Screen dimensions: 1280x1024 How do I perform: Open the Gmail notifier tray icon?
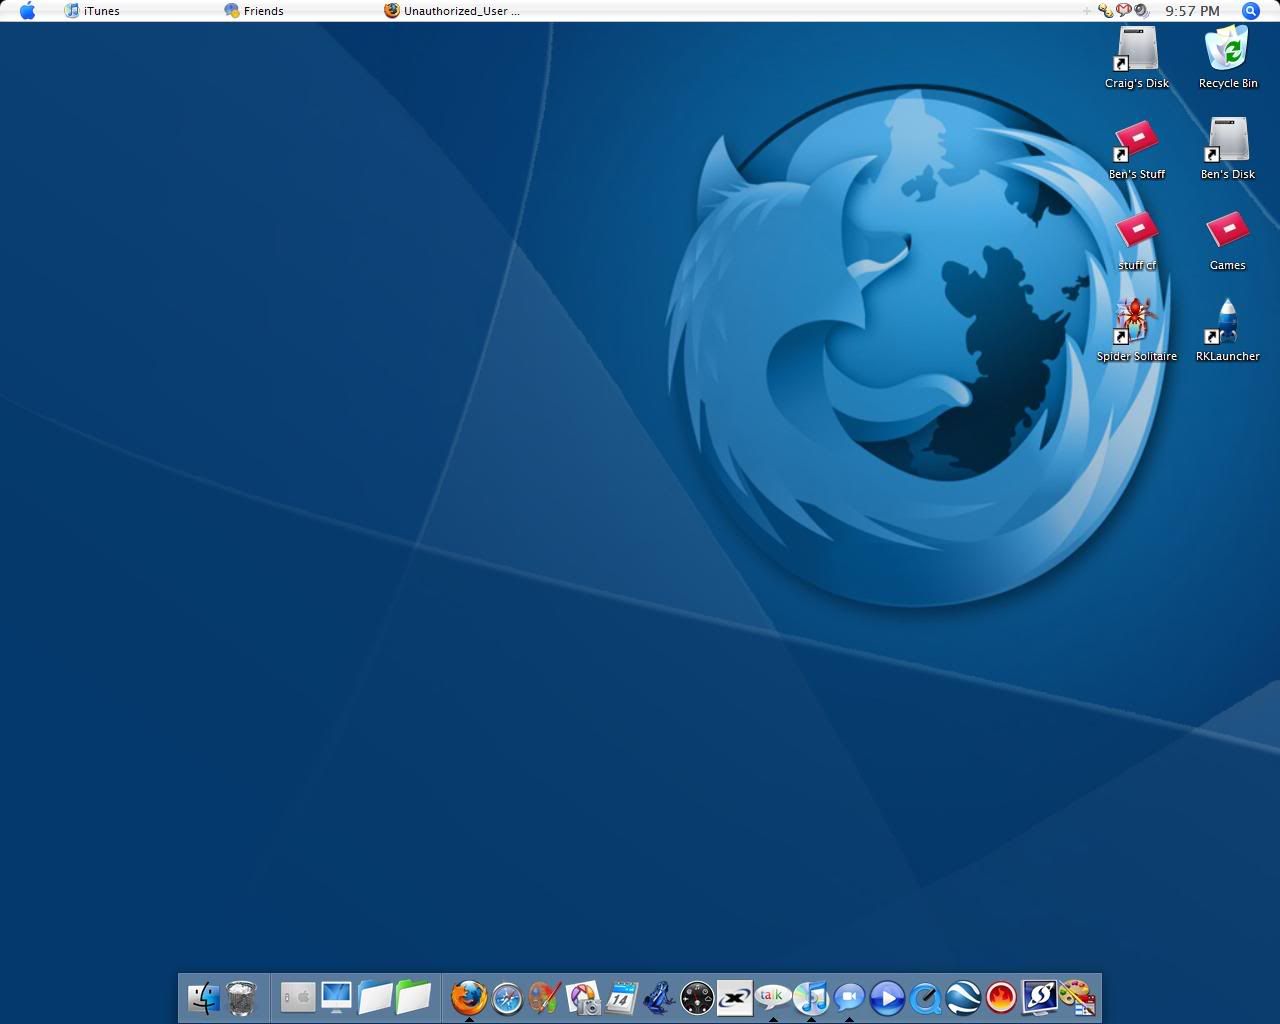[1124, 11]
